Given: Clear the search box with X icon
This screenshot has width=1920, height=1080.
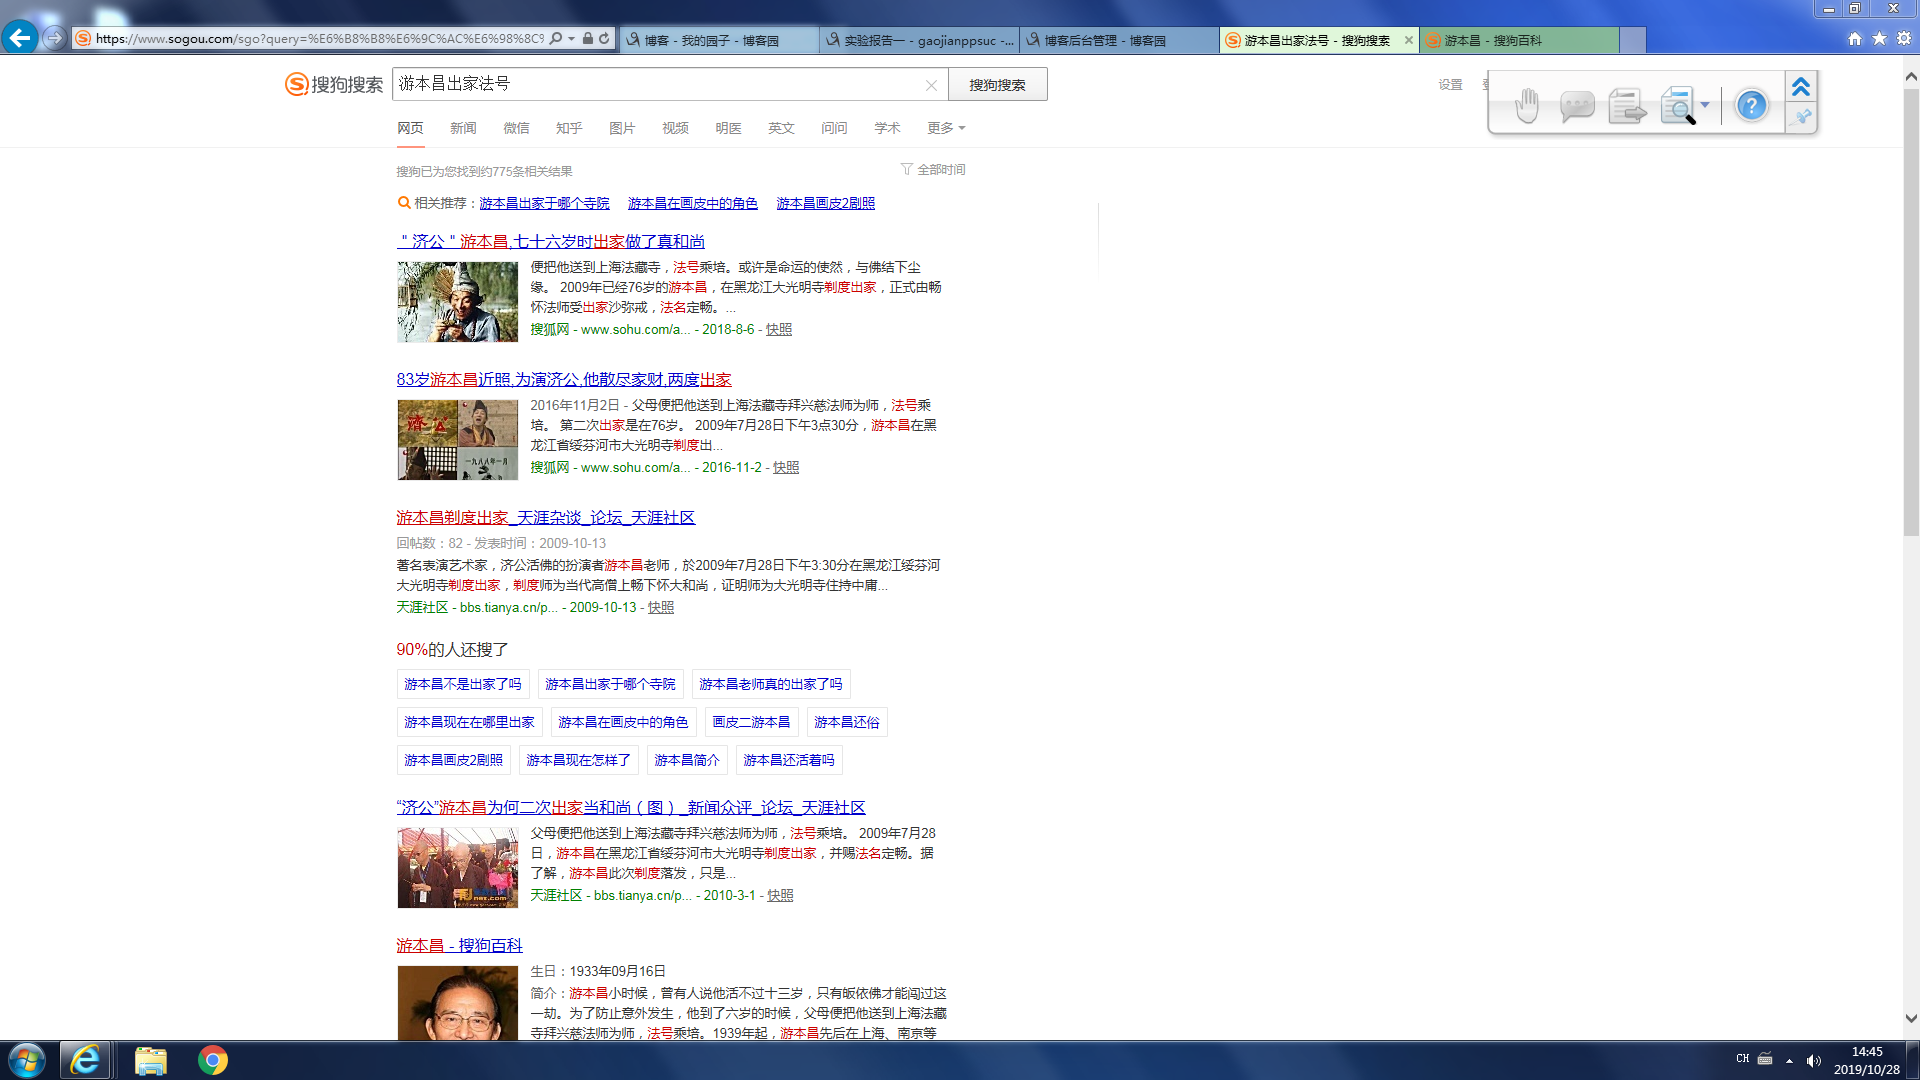Looking at the screenshot, I should (931, 85).
